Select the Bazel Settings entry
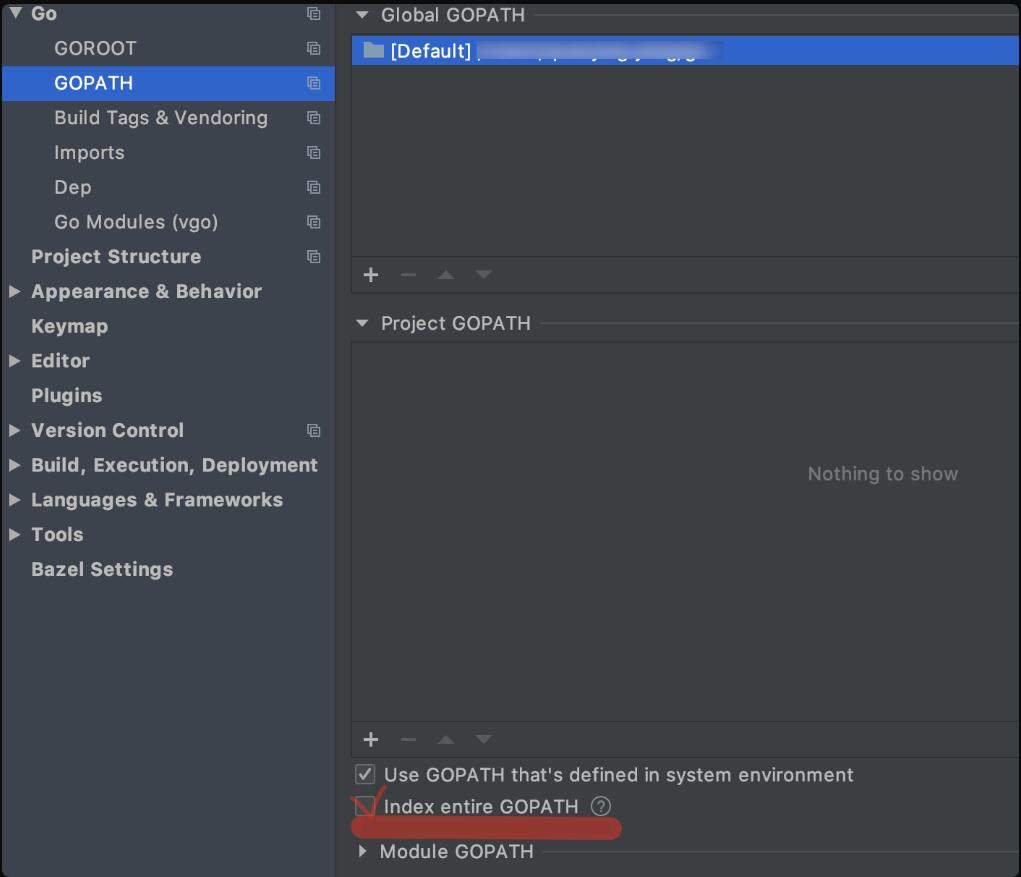The height and width of the screenshot is (877, 1021). click(102, 570)
